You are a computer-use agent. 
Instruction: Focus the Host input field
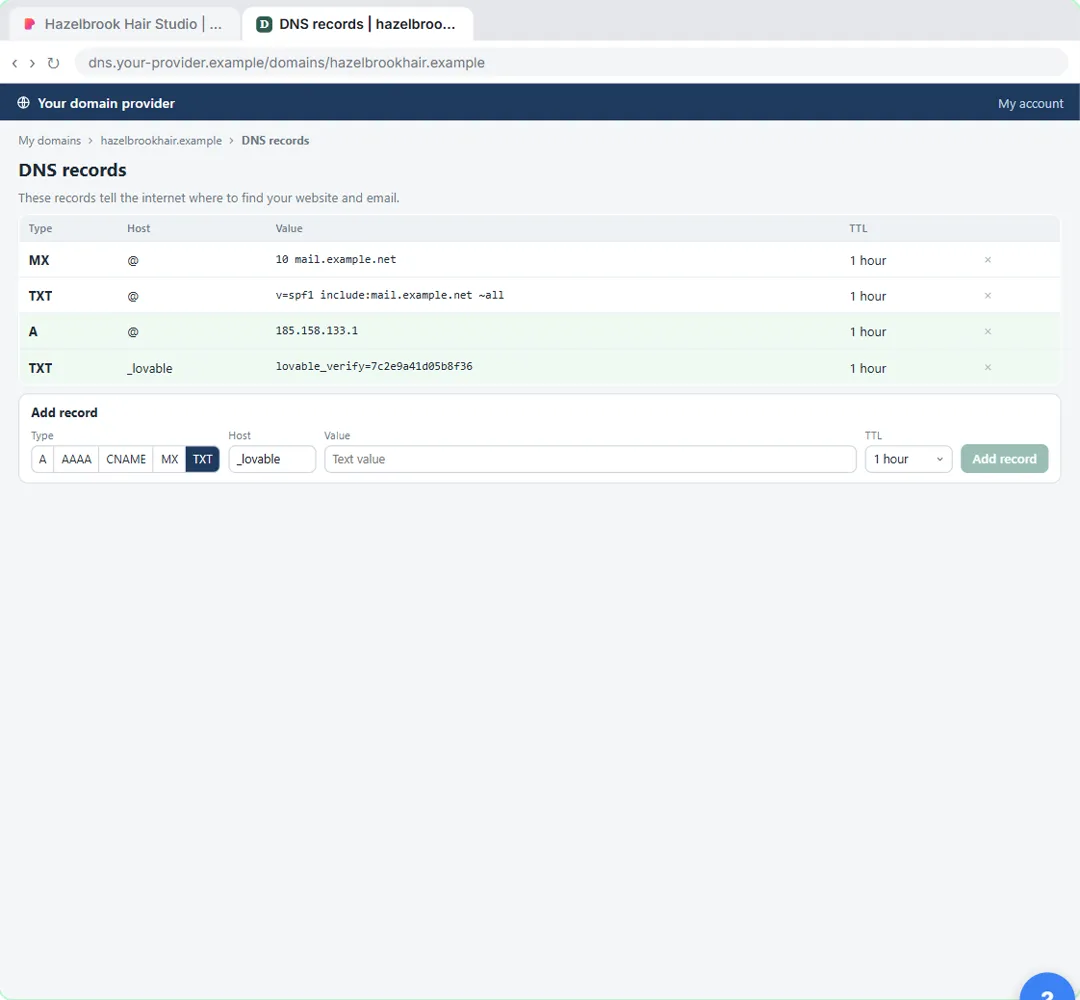point(272,459)
